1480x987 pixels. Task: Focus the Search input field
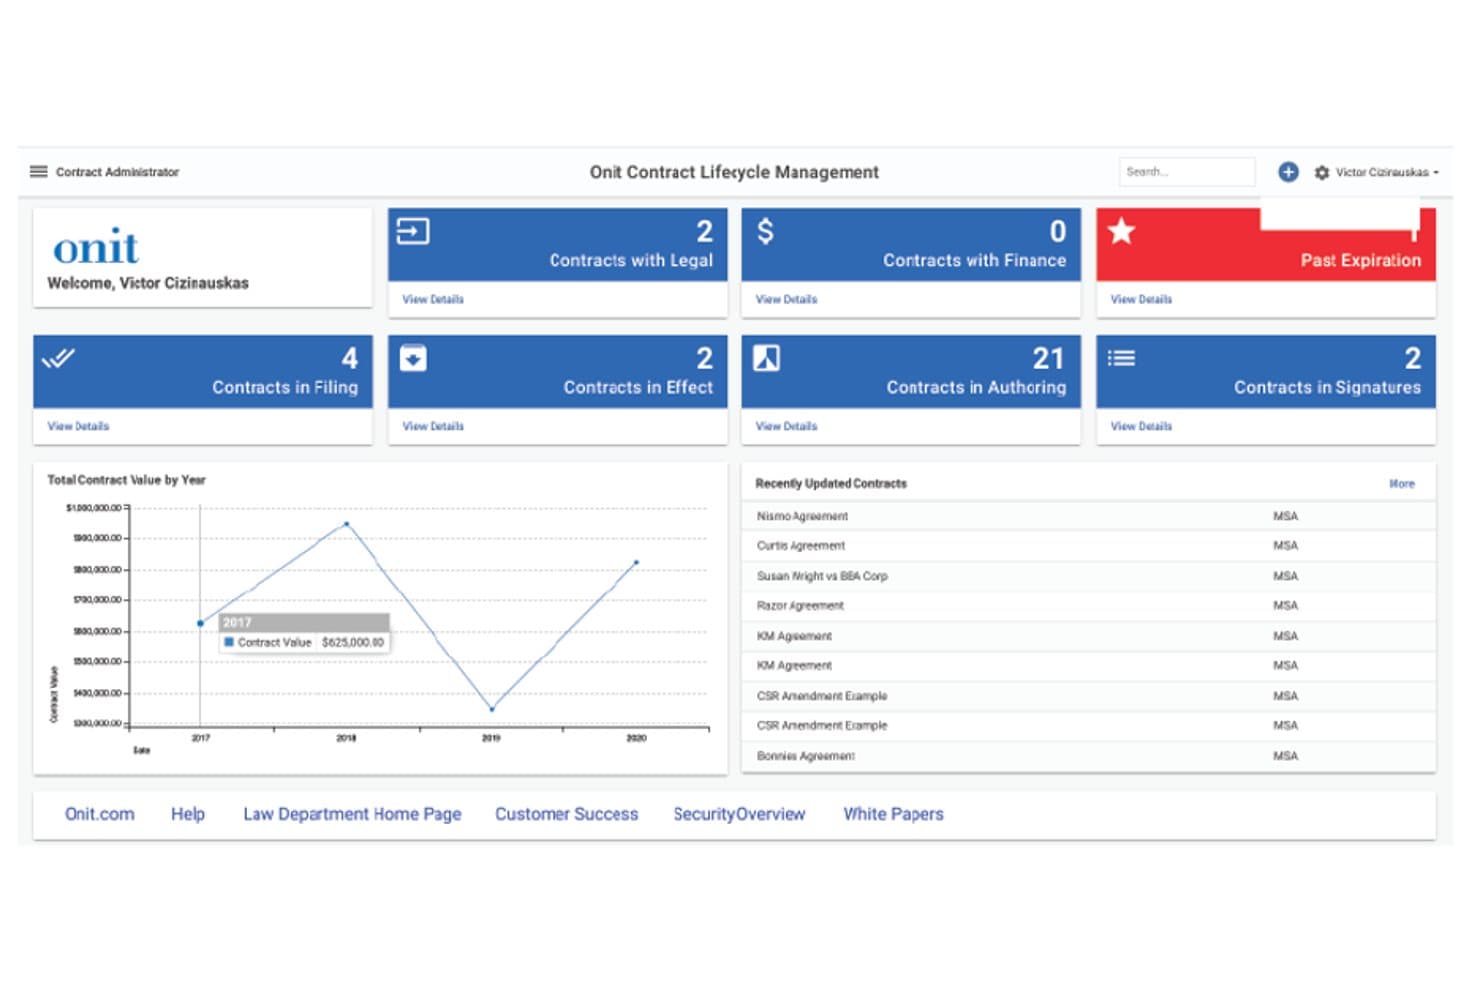point(1187,172)
